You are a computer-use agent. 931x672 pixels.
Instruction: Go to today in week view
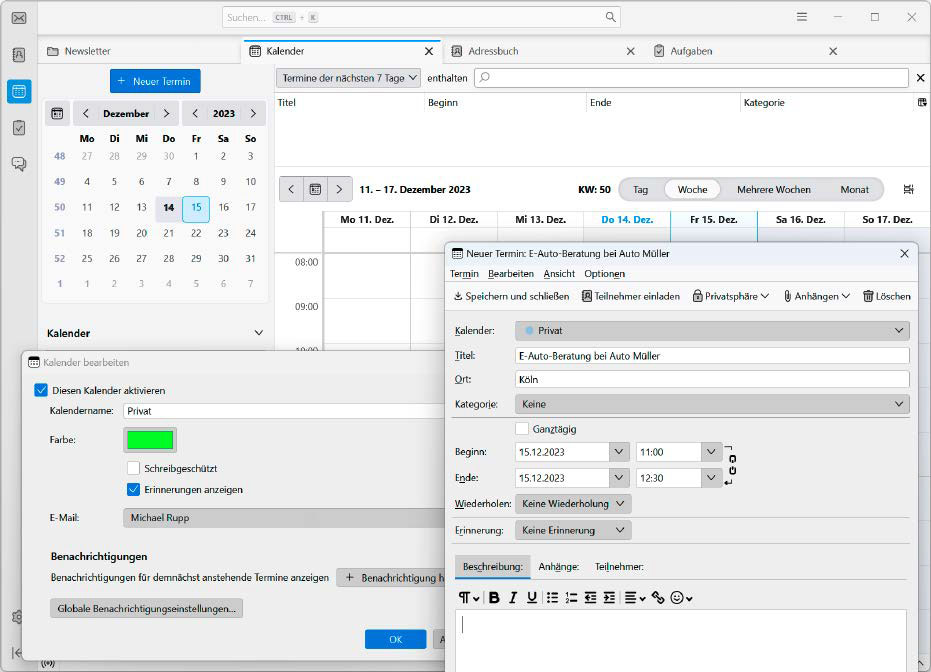pyautogui.click(x=315, y=189)
